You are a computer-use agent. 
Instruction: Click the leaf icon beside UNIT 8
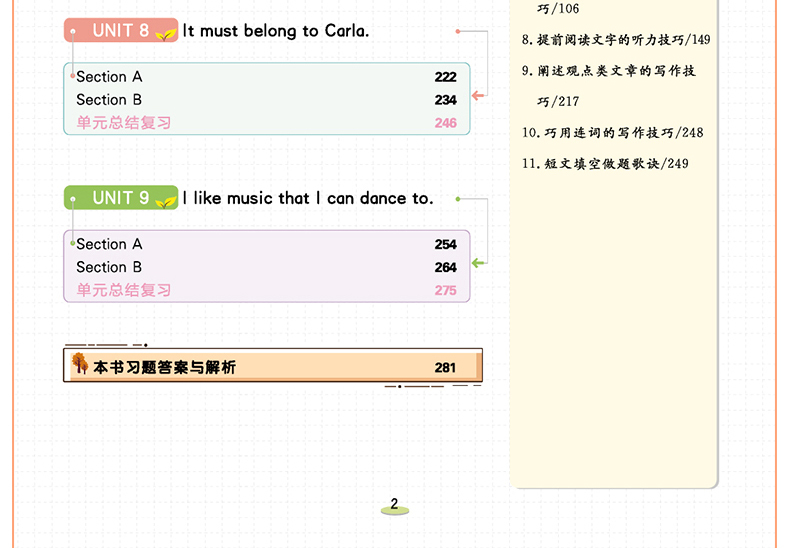point(166,33)
